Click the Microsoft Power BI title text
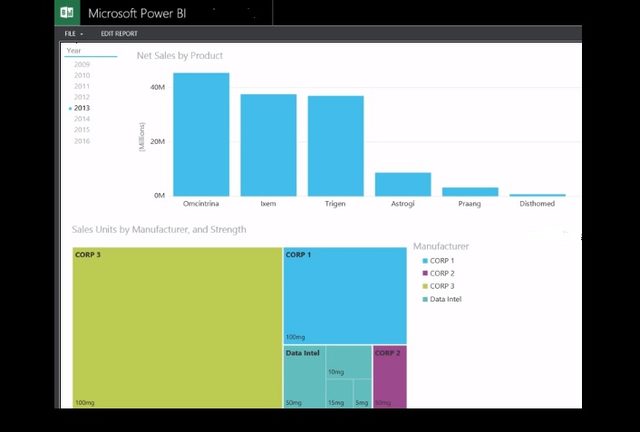The image size is (640, 432). click(x=137, y=13)
